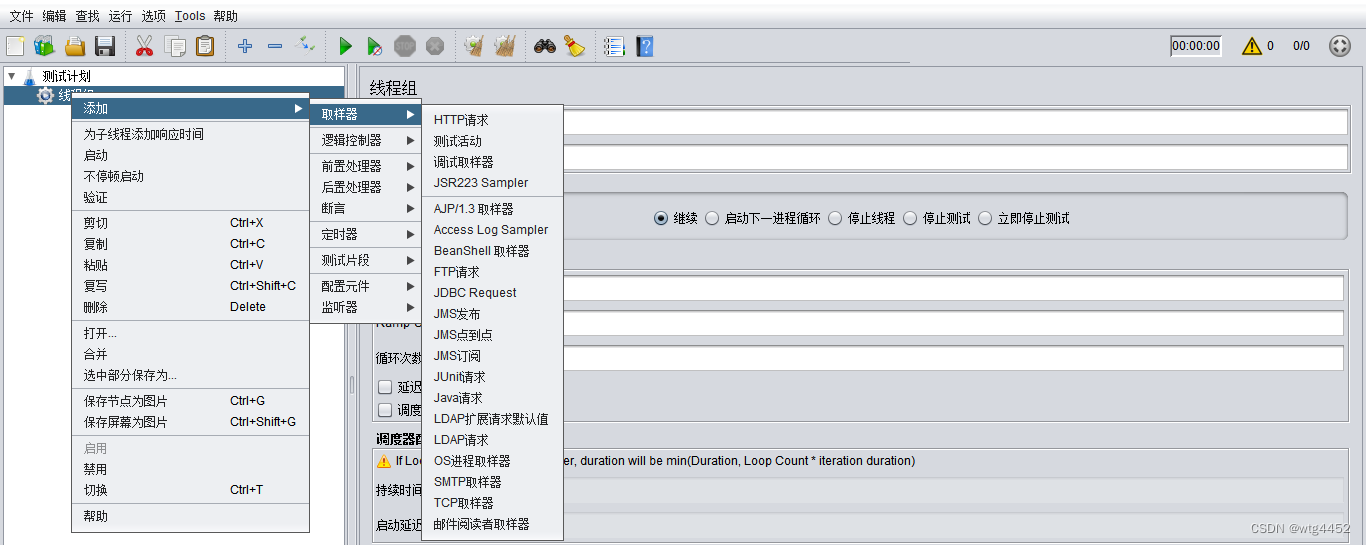The height and width of the screenshot is (545, 1366).
Task: Click the Open file folder icon
Action: [75, 46]
